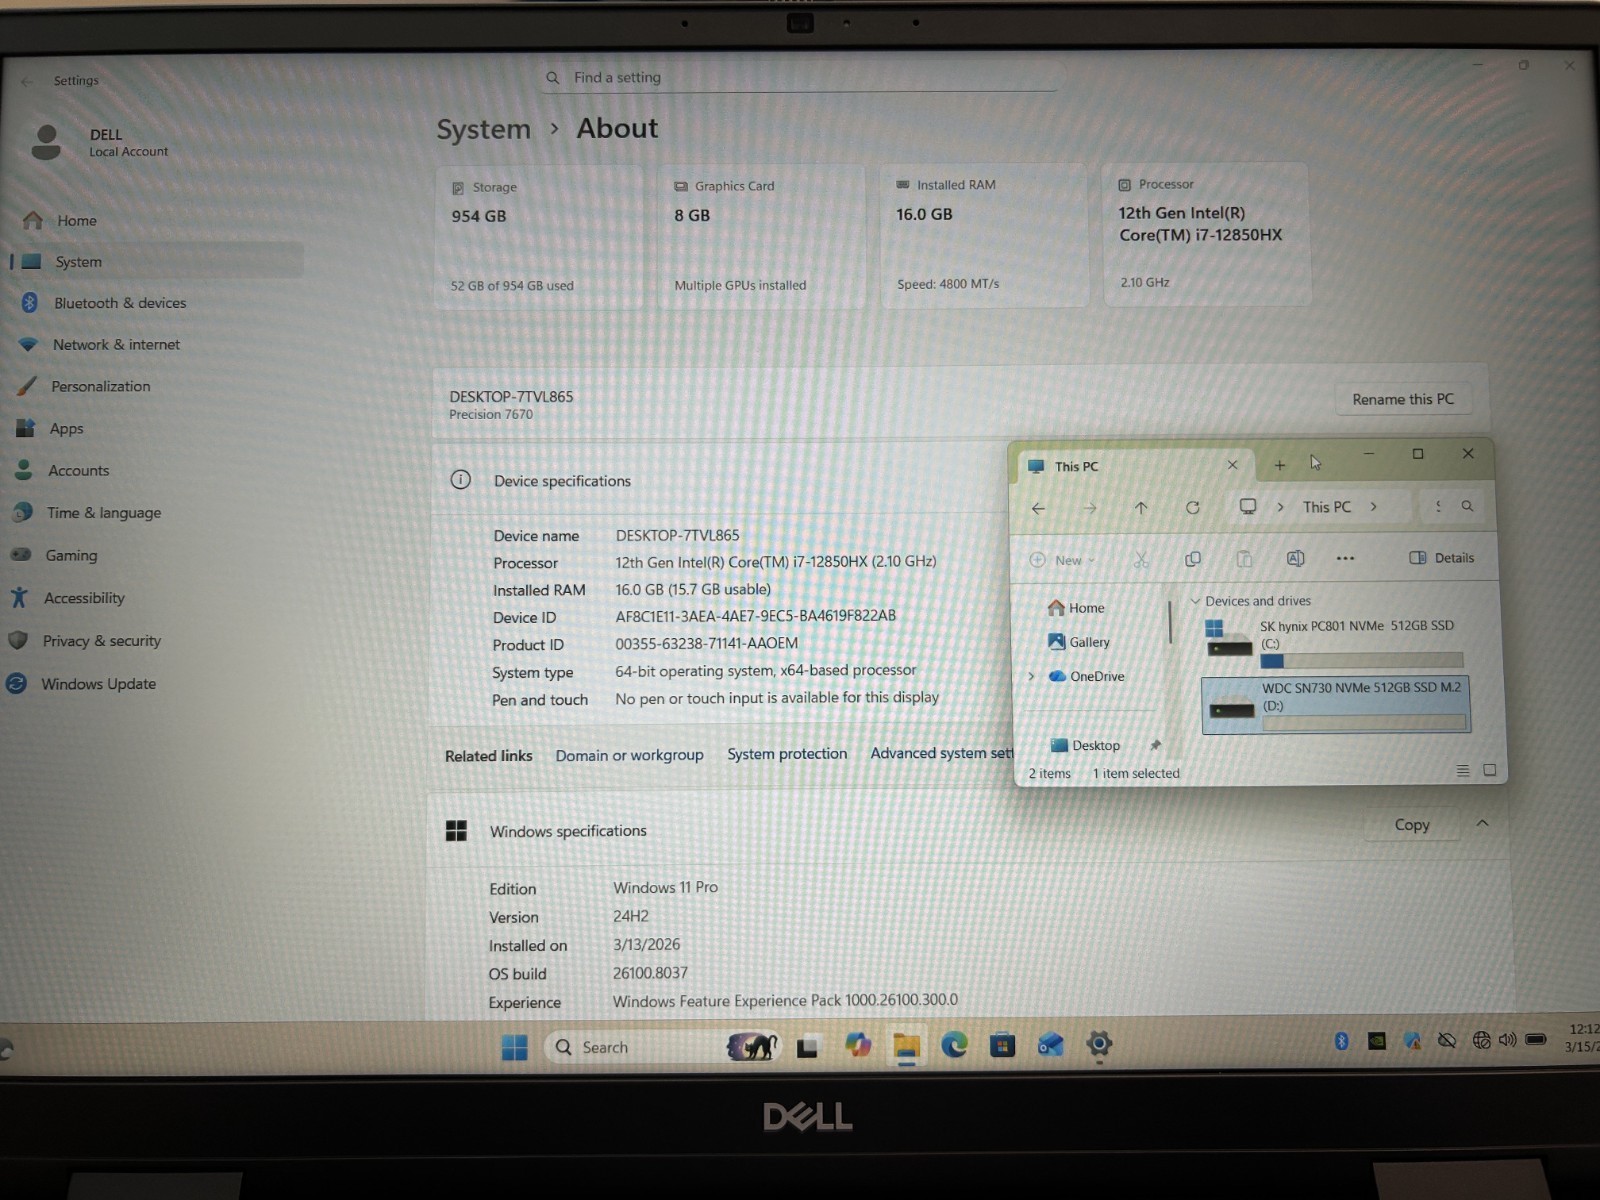The width and height of the screenshot is (1600, 1200).
Task: Open Bluetooth & devices settings
Action: 155,303
